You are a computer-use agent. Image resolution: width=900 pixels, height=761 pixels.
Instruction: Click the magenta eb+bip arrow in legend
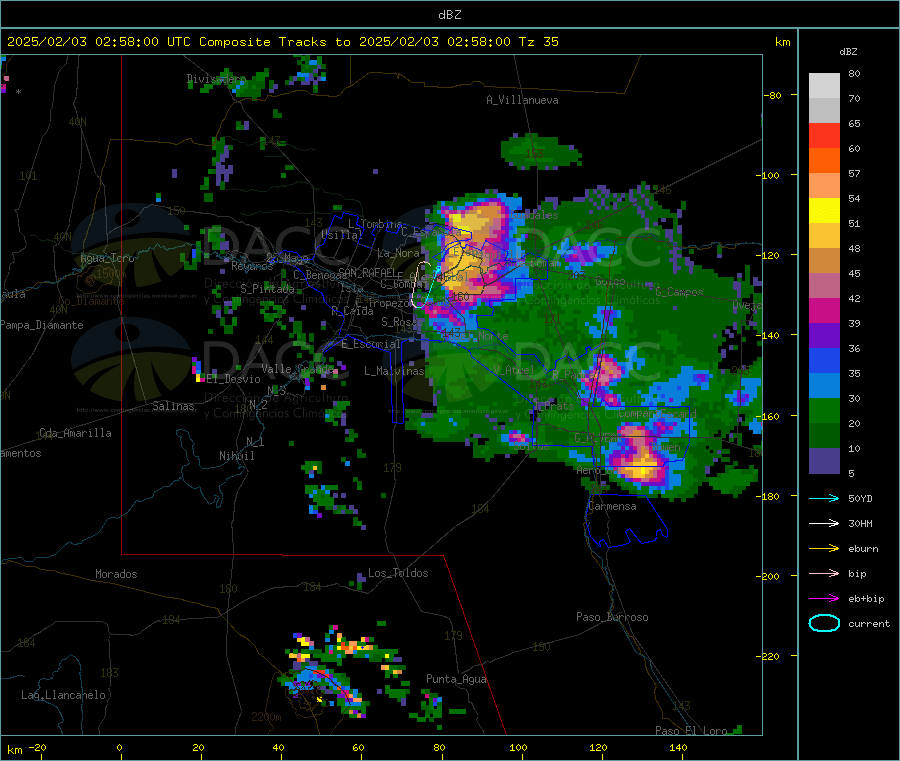[824, 599]
